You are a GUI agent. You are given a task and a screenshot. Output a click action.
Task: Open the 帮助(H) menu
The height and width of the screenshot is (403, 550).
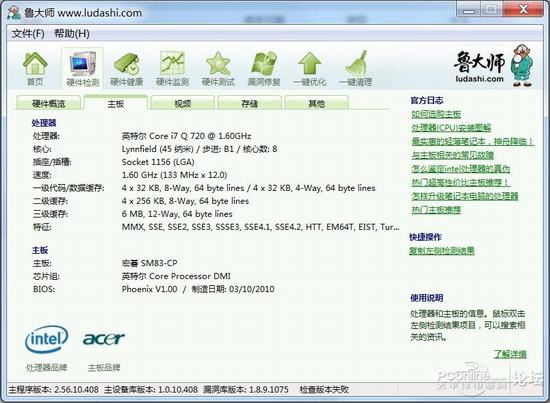coord(72,34)
